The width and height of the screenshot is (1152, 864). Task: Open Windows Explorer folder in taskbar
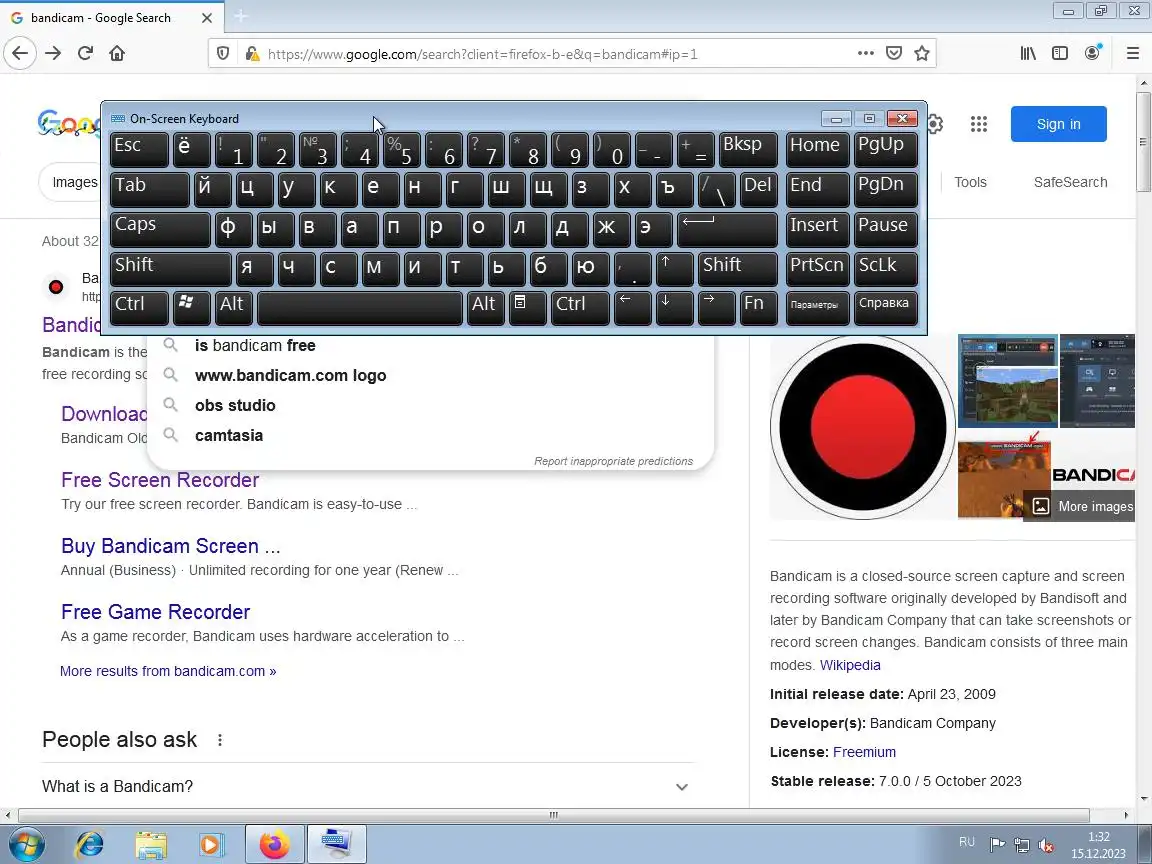coord(151,844)
